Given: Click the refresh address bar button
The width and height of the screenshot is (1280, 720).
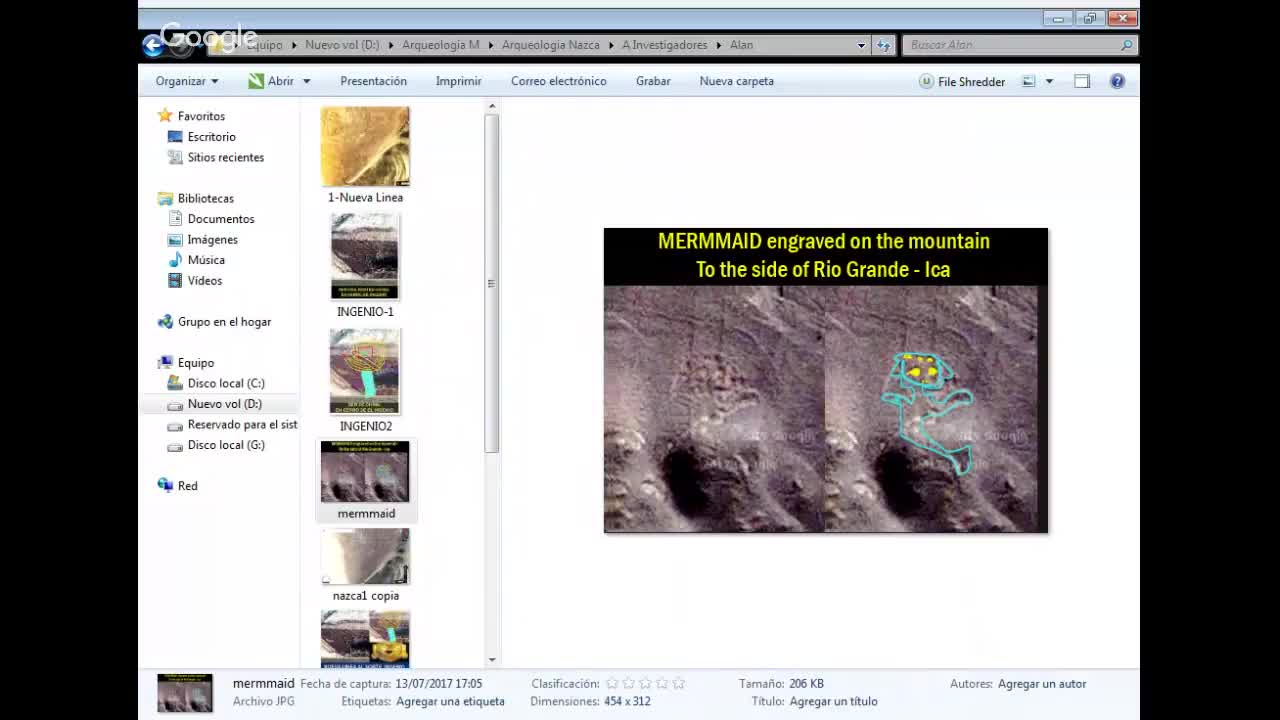Looking at the screenshot, I should (x=884, y=45).
